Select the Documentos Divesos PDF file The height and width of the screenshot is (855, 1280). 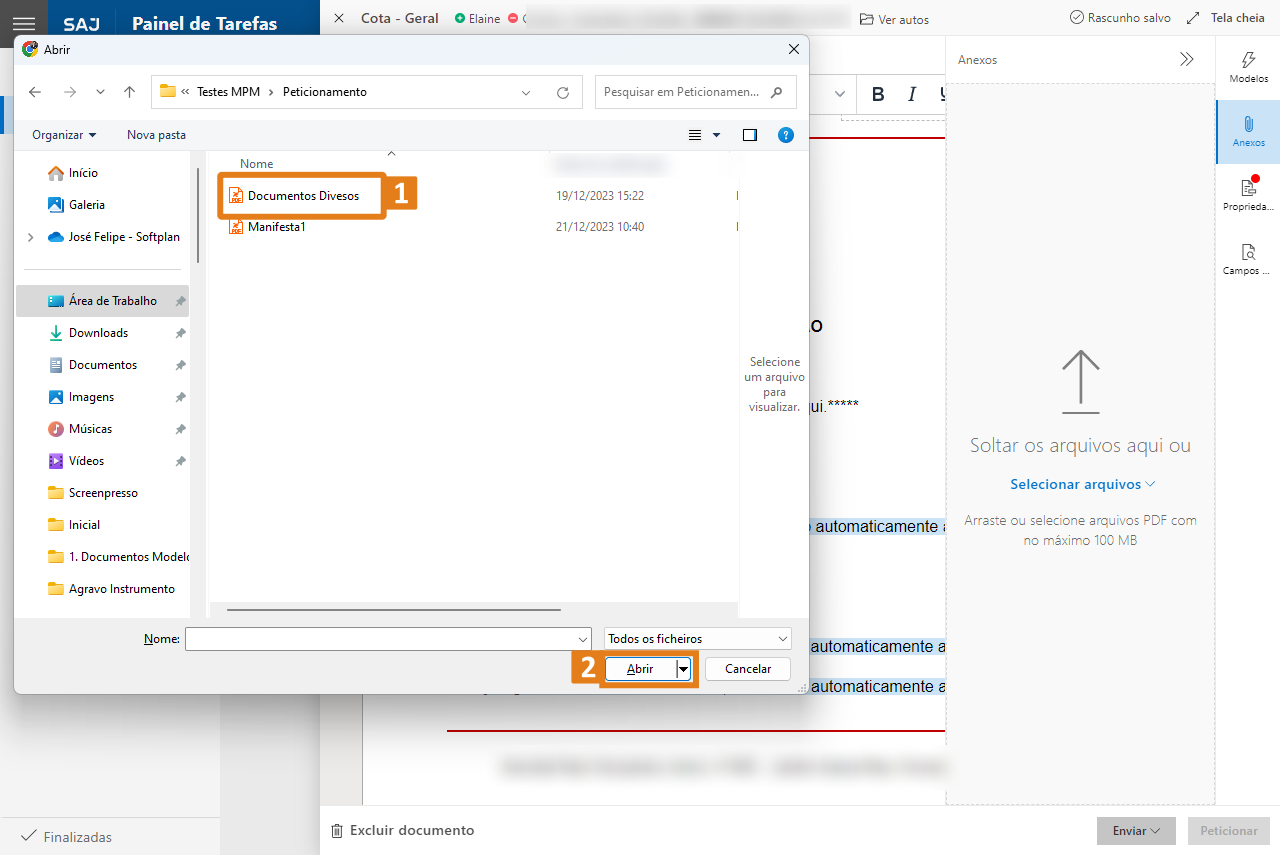point(303,196)
